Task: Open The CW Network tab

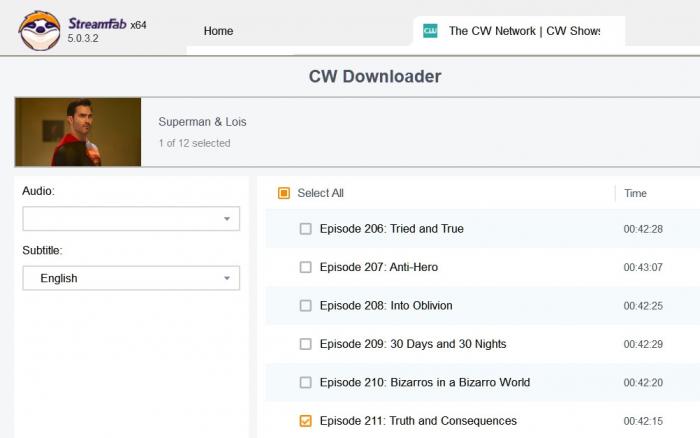Action: point(519,31)
